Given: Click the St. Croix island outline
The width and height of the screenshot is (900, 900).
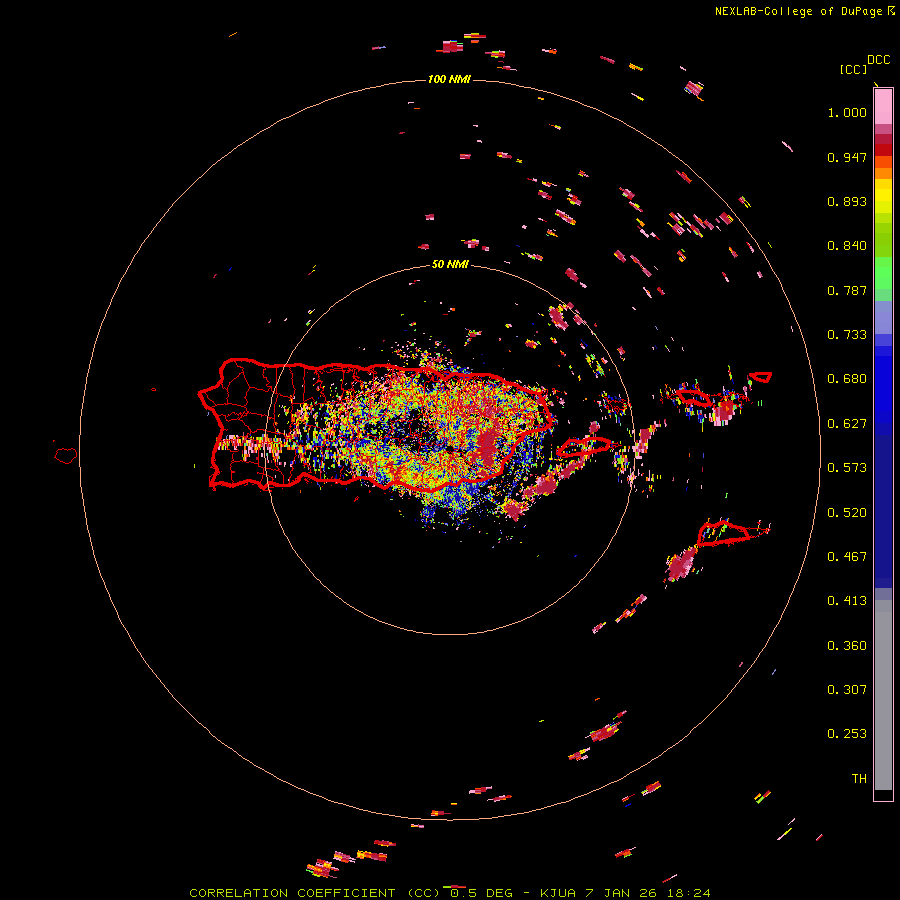Looking at the screenshot, I should 724,532.
